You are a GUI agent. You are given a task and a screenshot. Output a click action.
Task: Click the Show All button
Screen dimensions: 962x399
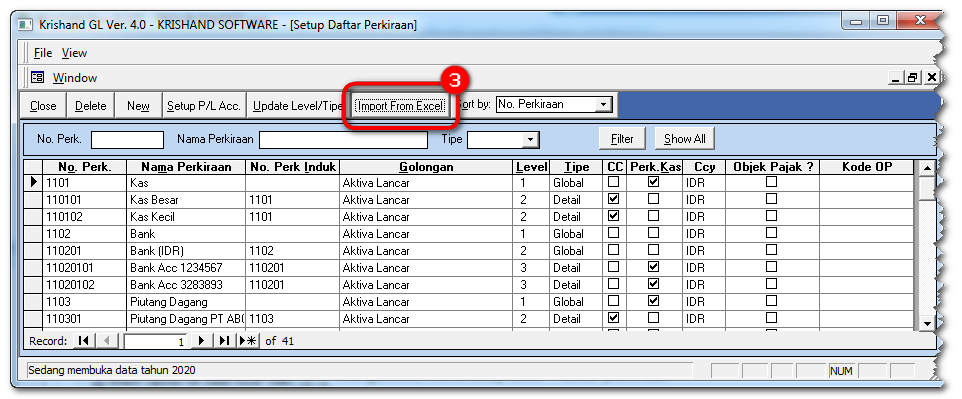pos(685,139)
